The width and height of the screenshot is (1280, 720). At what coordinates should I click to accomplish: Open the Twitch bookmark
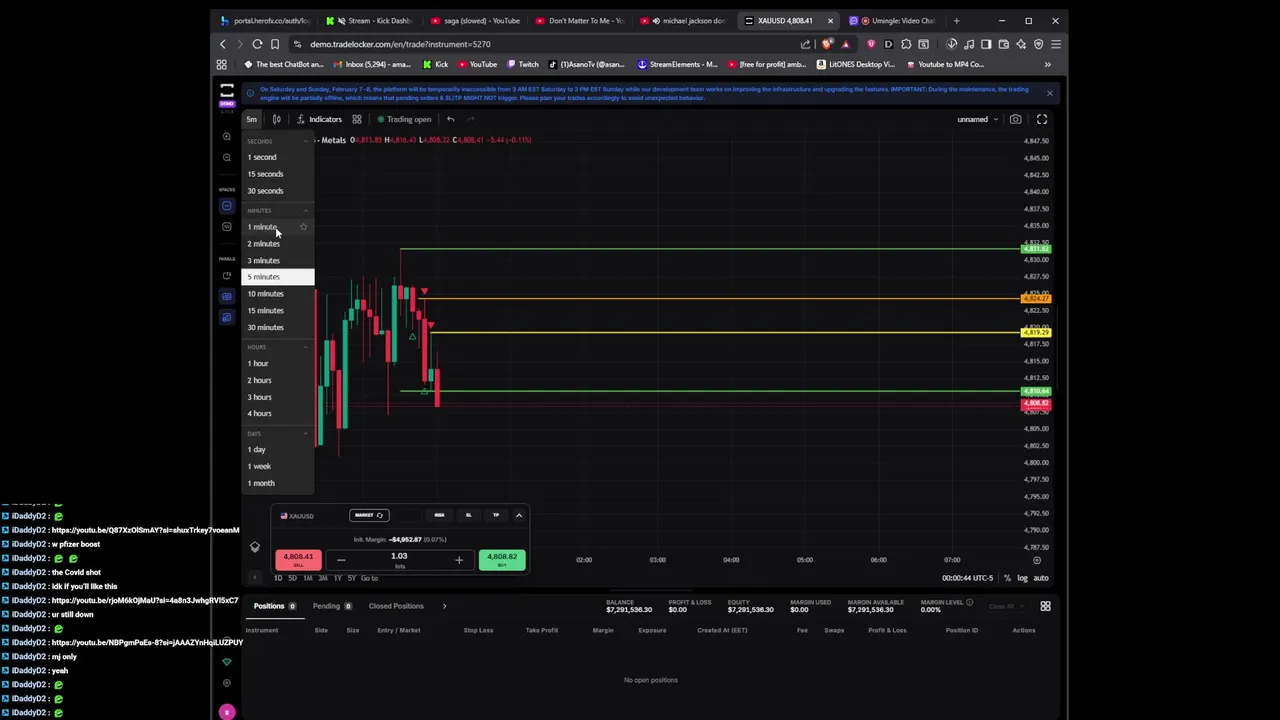click(x=522, y=64)
